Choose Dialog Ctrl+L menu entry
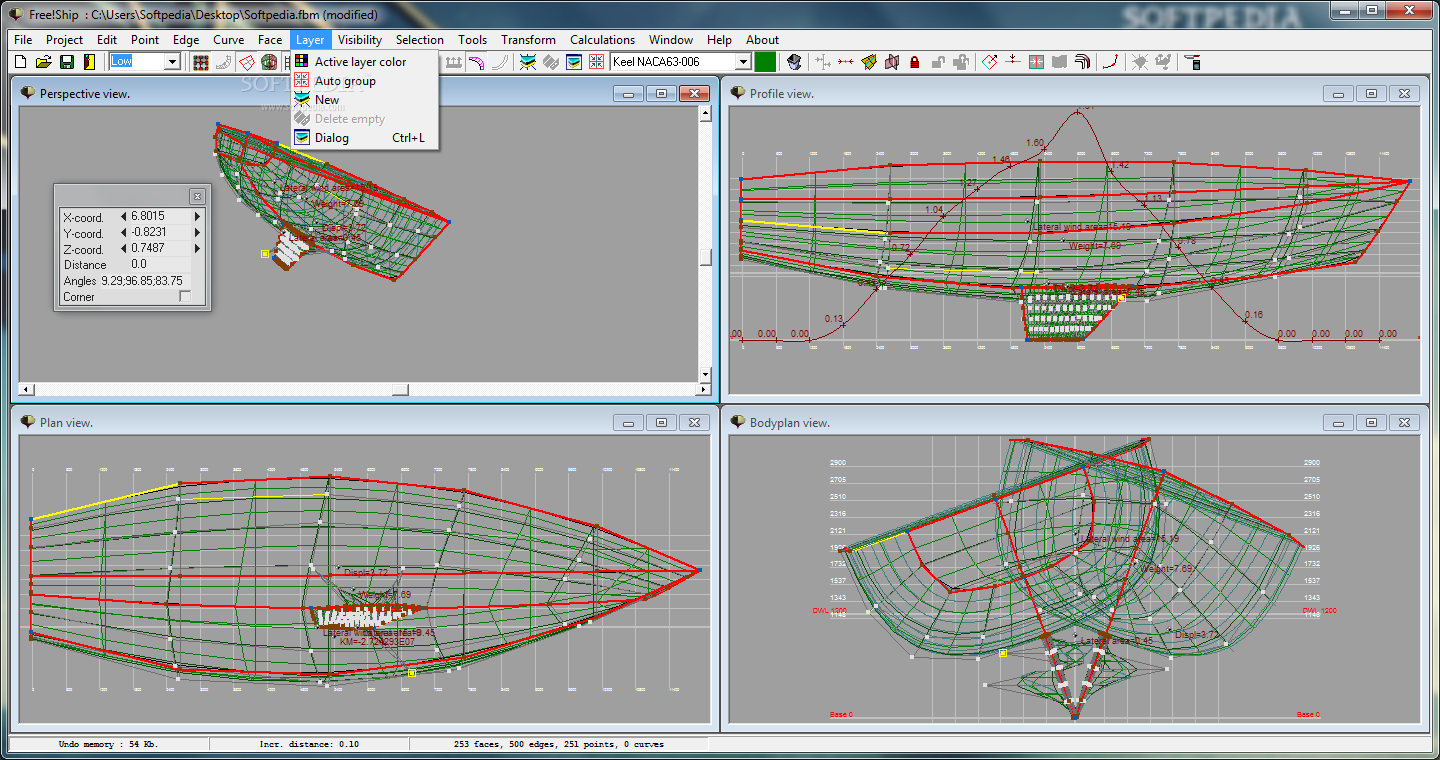1440x760 pixels. tap(364, 137)
